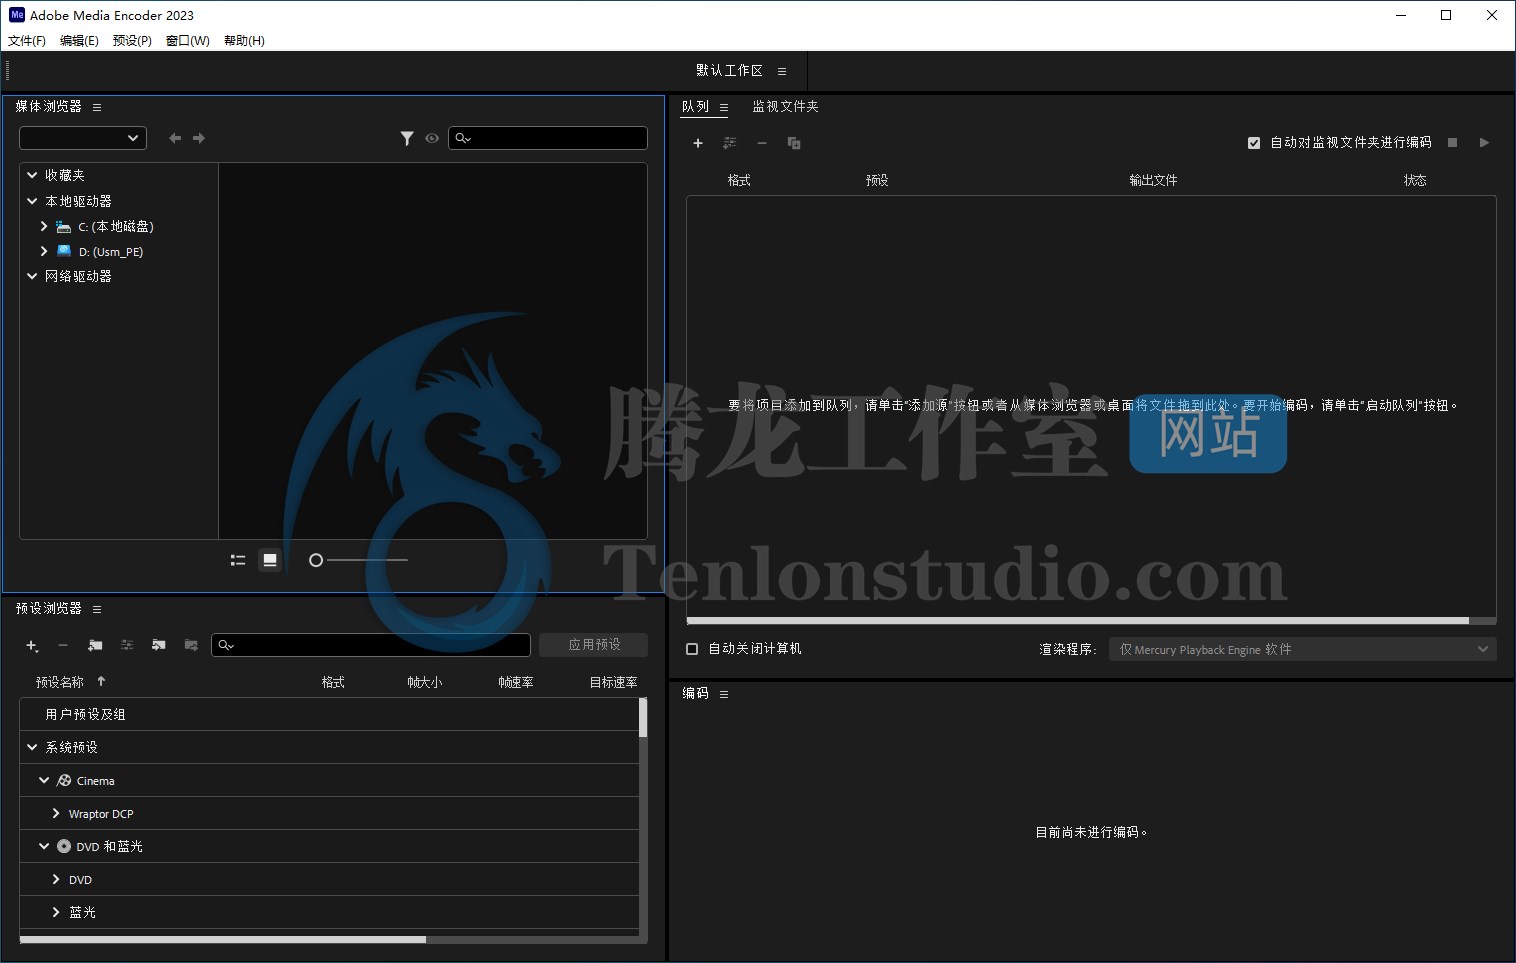Open the 窗口(W) menu
Screen dimensions: 1516x963
coord(188,41)
